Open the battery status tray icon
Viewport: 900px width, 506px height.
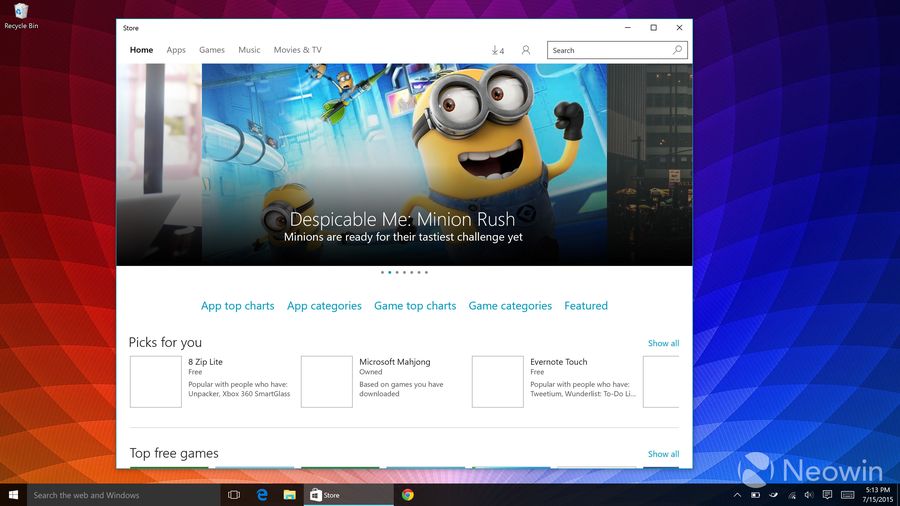coord(755,495)
